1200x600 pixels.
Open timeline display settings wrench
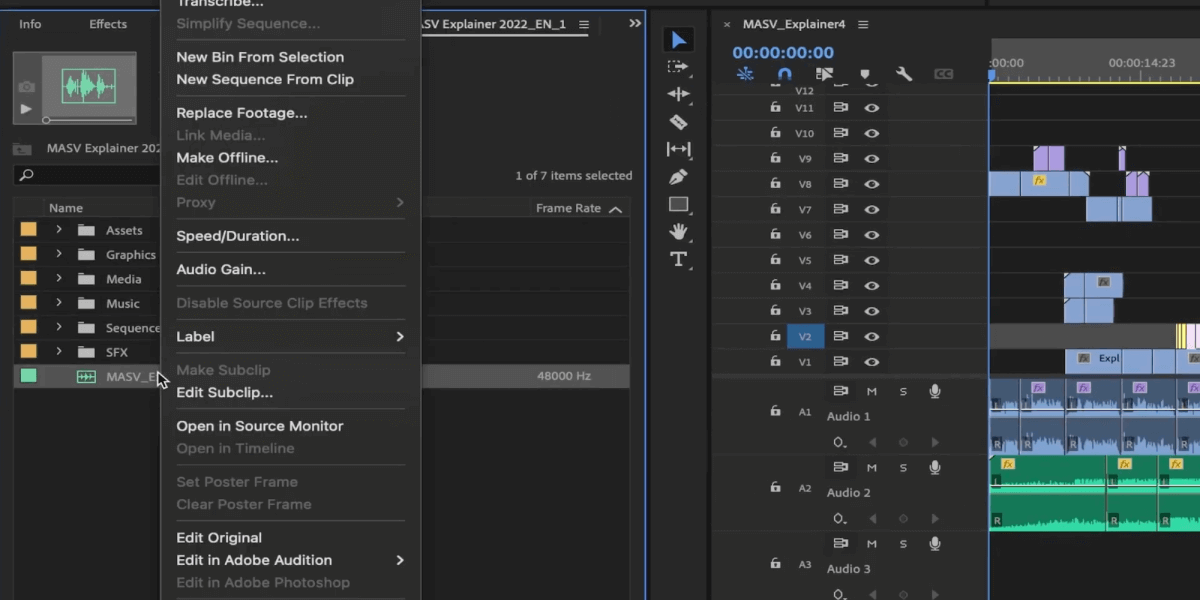(904, 74)
